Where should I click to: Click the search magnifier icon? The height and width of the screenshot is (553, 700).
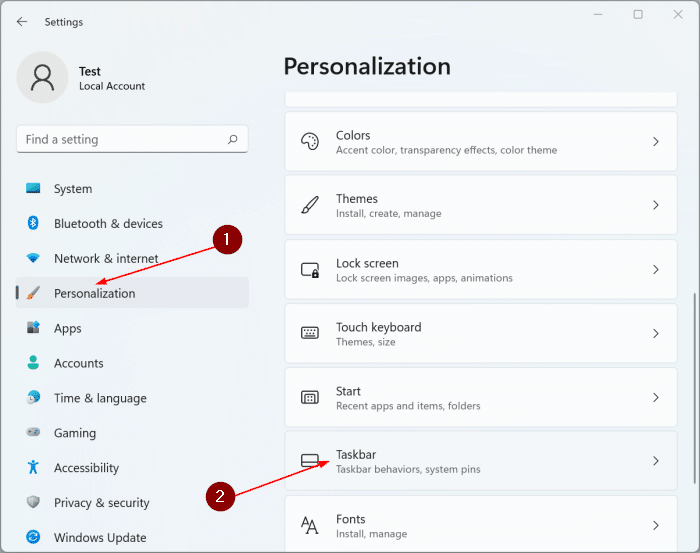point(233,139)
